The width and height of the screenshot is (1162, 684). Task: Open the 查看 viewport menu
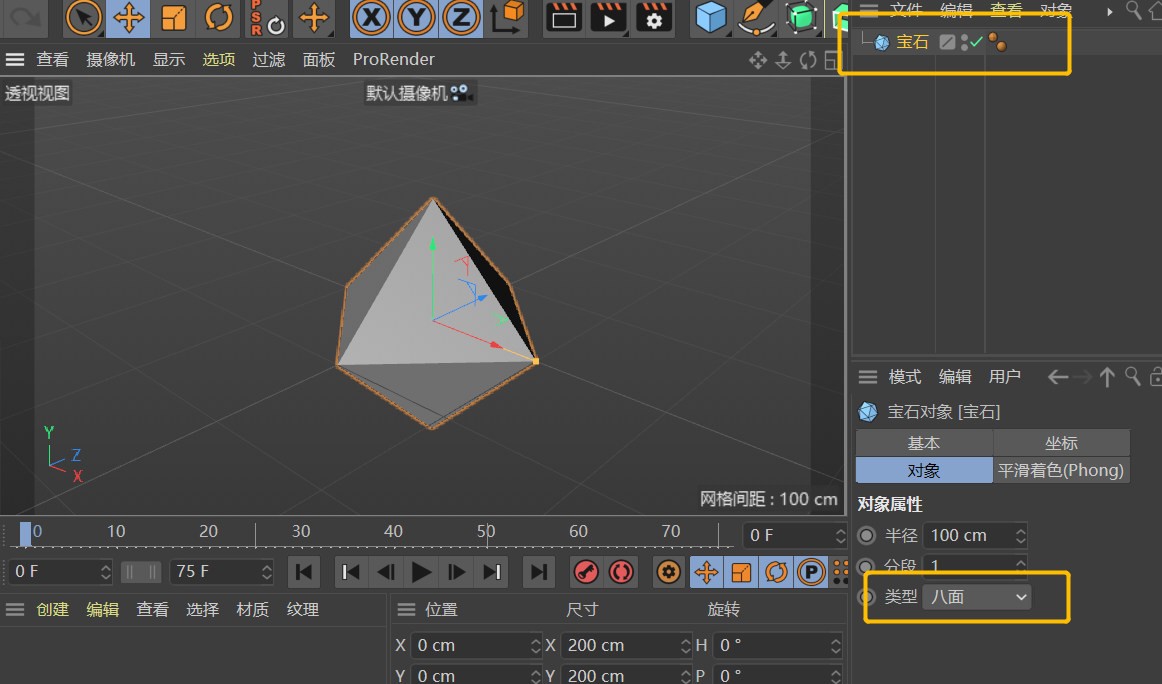click(x=53, y=59)
